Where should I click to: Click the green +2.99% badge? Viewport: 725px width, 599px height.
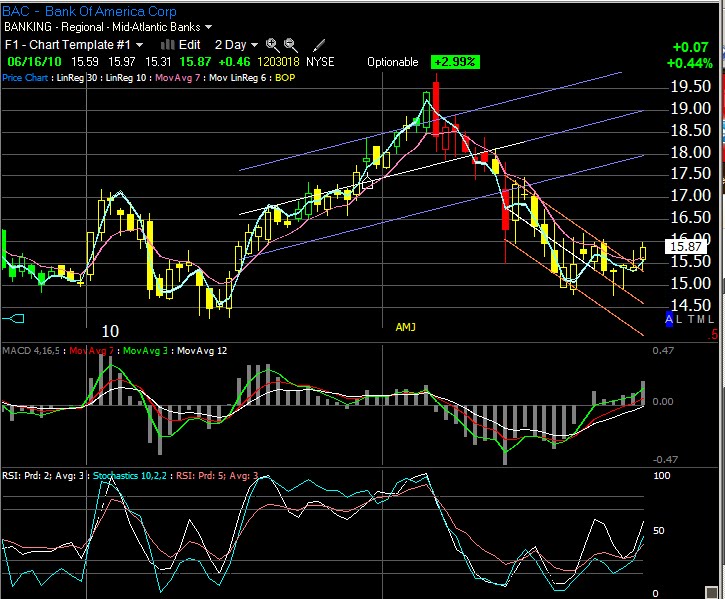tap(455, 62)
